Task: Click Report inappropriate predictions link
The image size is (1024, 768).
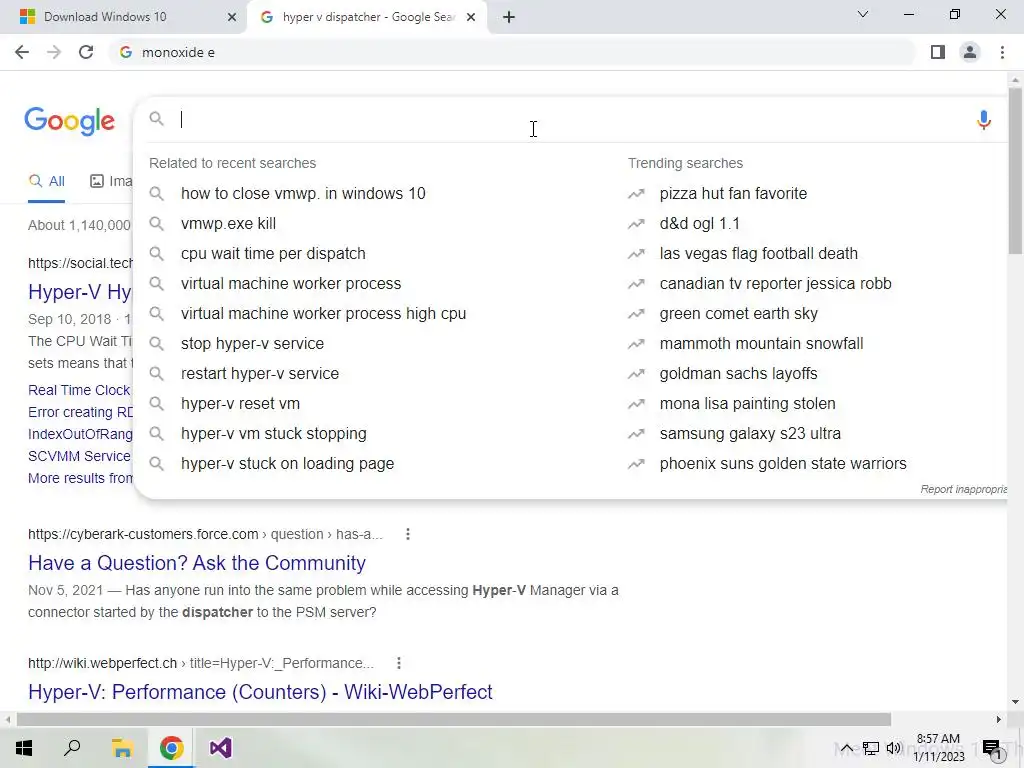Action: [963, 489]
